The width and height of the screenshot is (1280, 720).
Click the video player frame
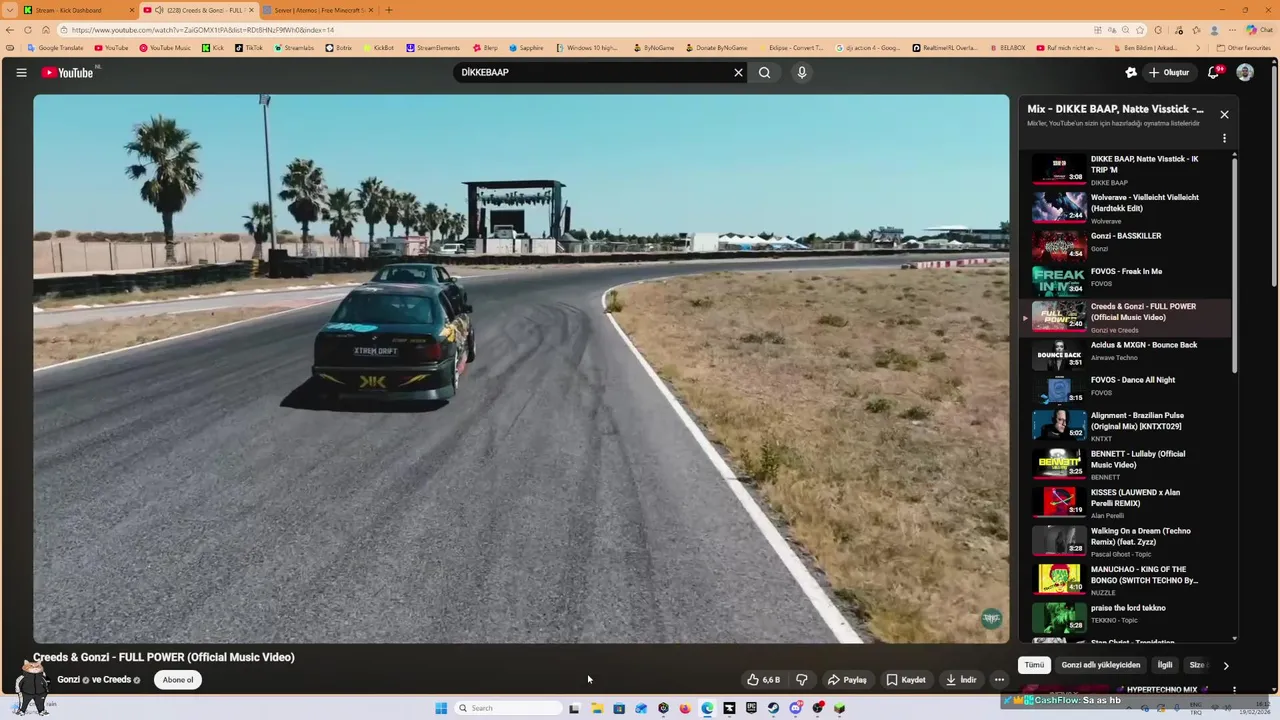click(x=521, y=369)
